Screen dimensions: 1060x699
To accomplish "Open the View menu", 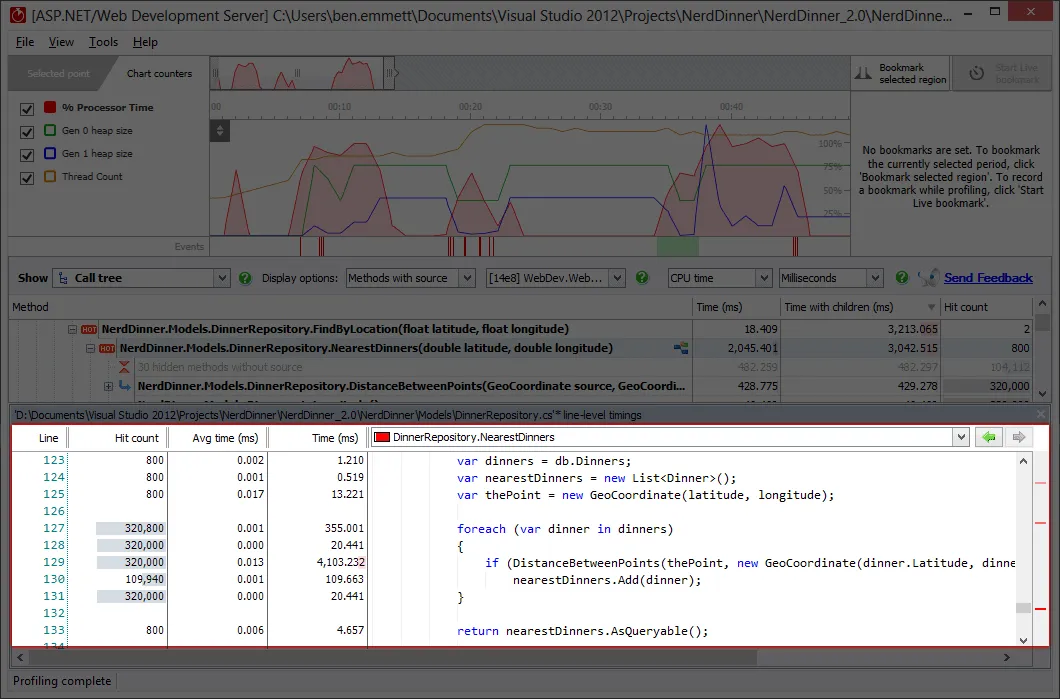I will 61,42.
